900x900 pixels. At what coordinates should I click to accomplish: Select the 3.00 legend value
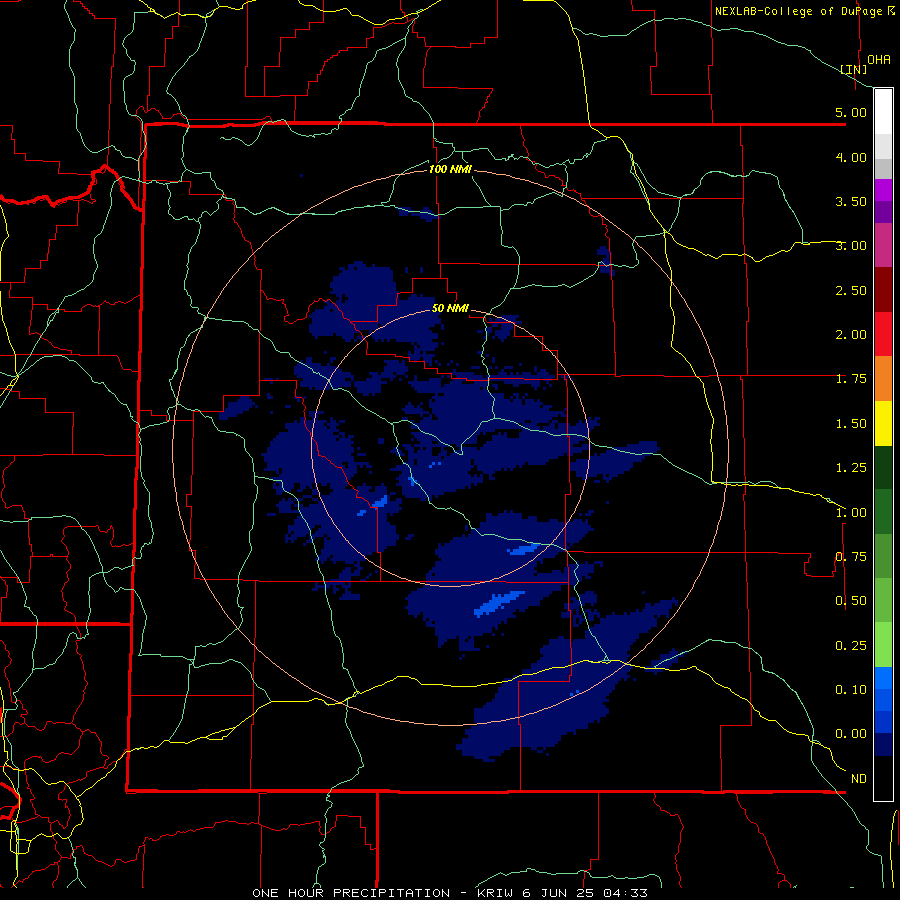tap(851, 246)
